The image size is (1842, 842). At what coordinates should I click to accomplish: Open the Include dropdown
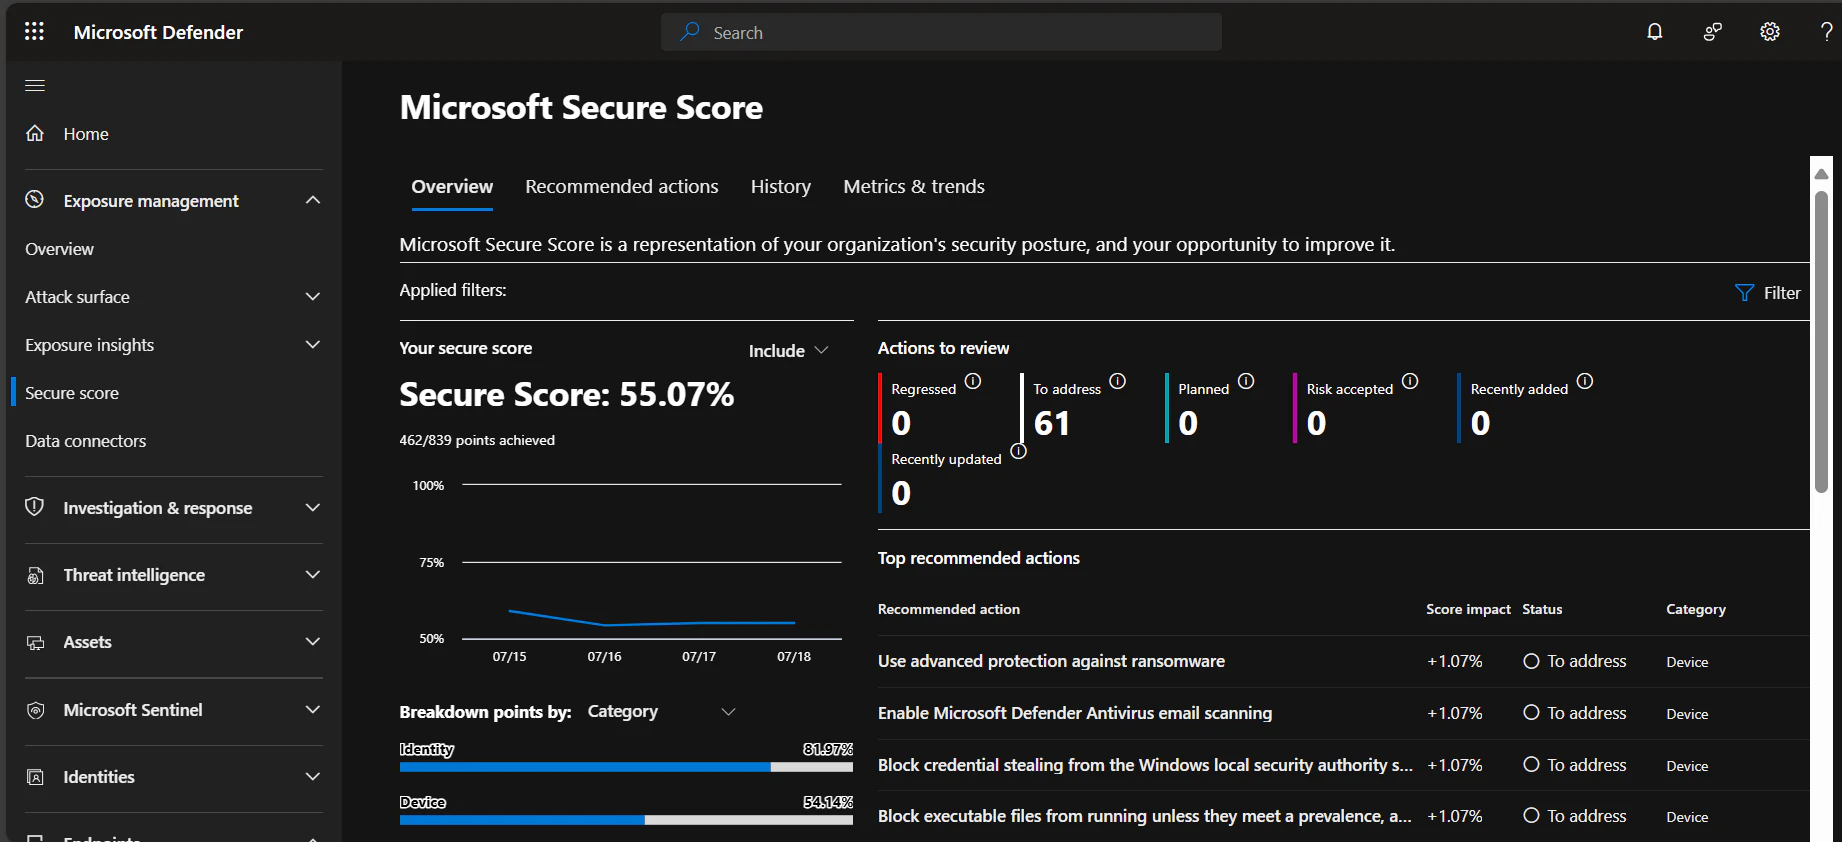click(789, 351)
